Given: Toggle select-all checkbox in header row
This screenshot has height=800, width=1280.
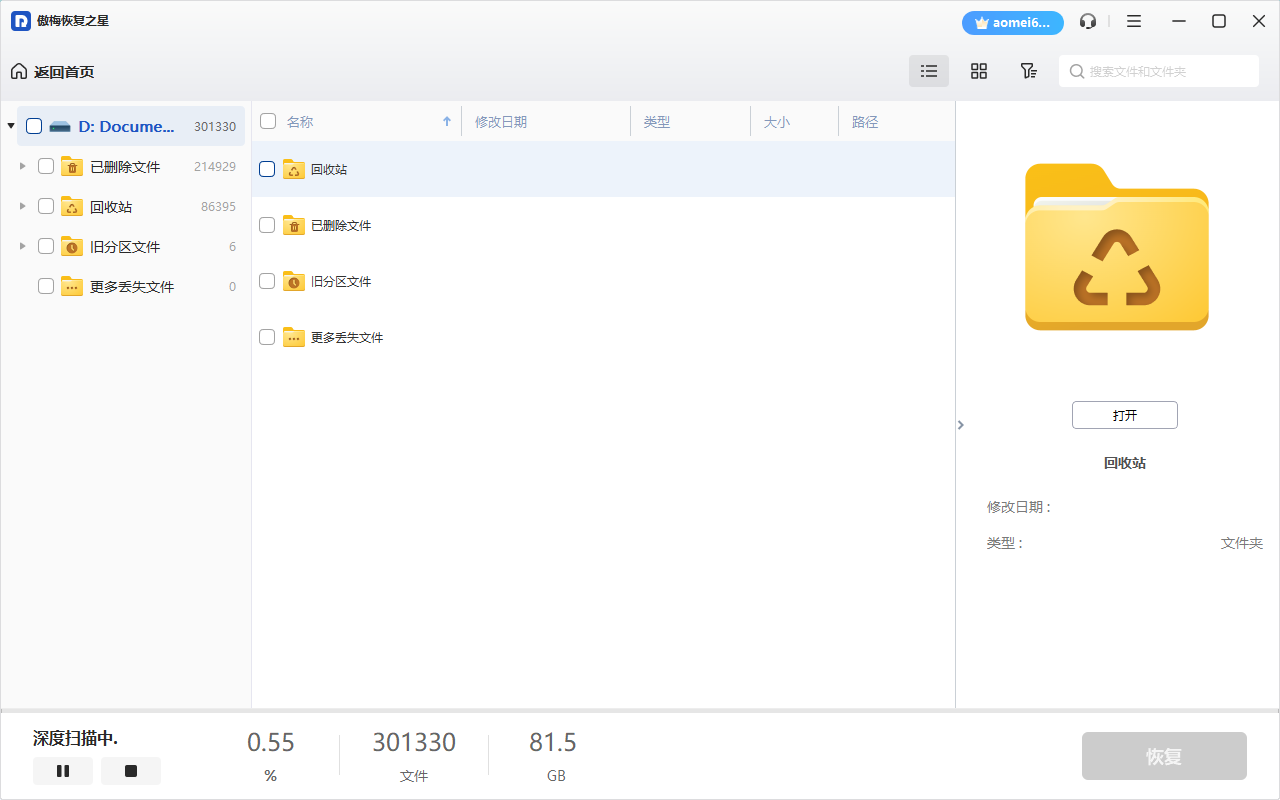Looking at the screenshot, I should (268, 121).
